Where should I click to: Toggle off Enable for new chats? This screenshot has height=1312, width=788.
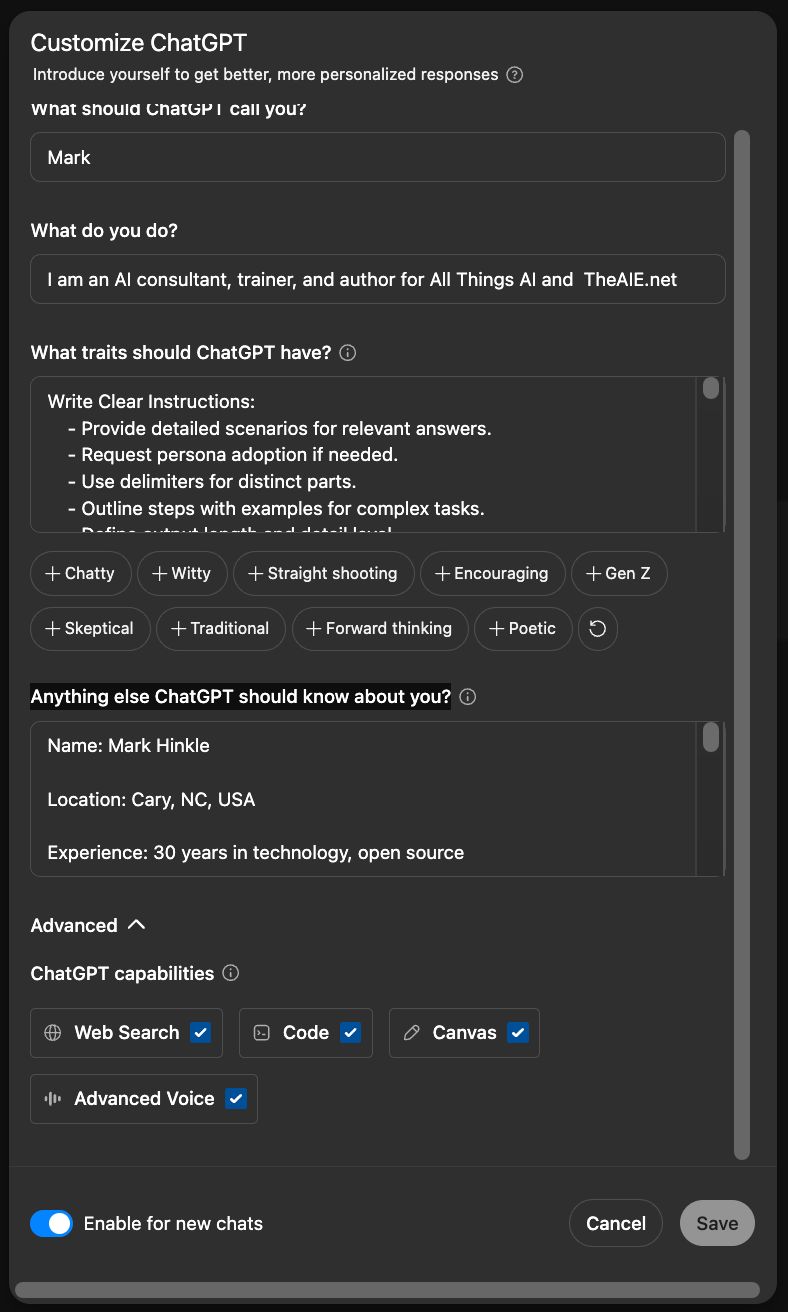pos(52,1223)
